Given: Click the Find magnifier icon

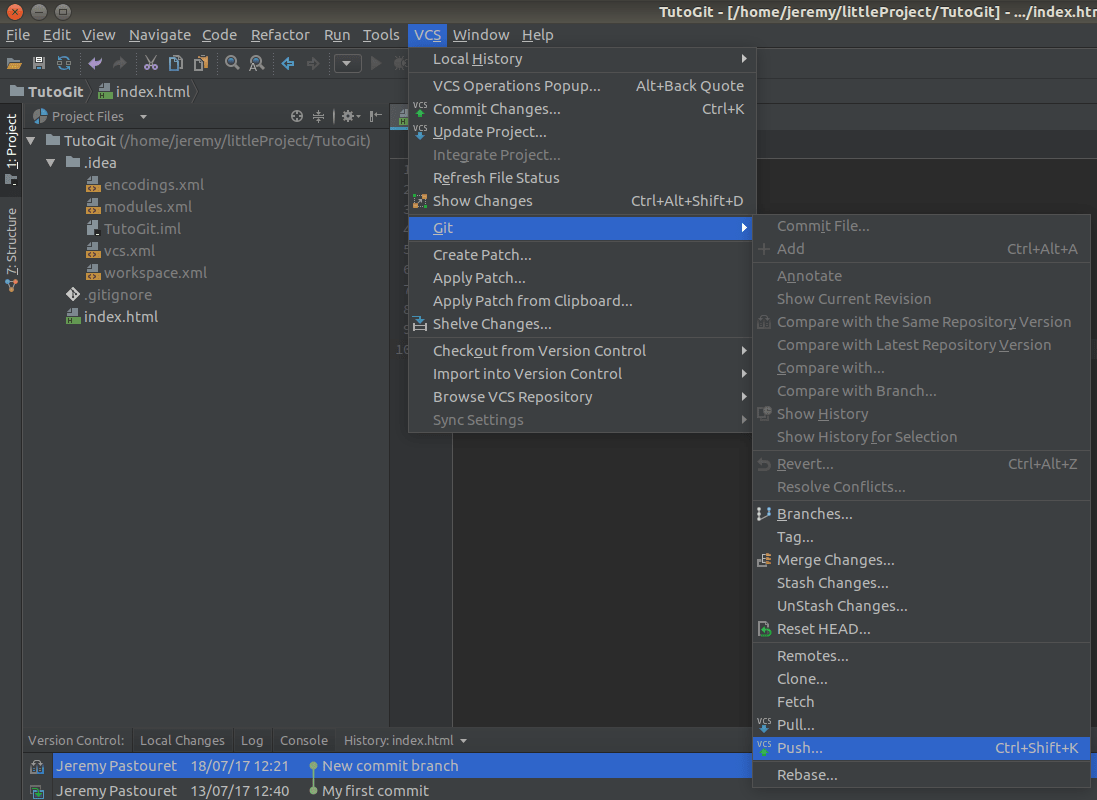Looking at the screenshot, I should (x=232, y=64).
